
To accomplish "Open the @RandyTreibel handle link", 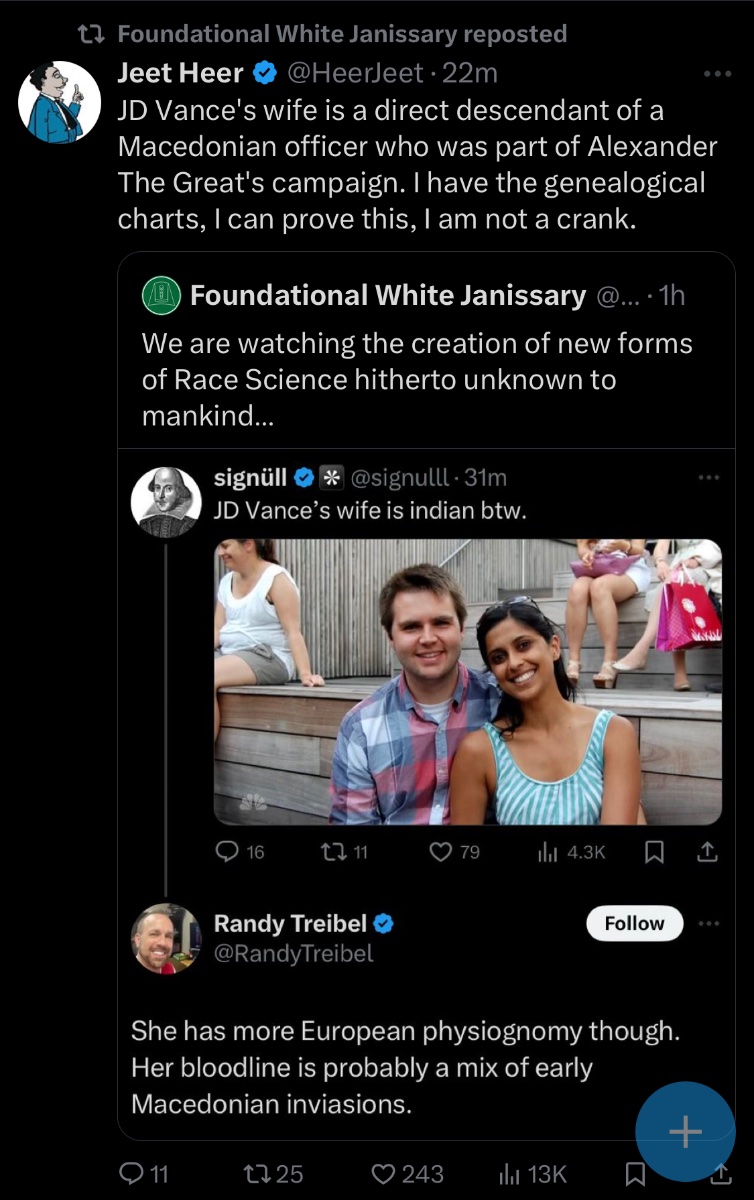I will [x=294, y=953].
